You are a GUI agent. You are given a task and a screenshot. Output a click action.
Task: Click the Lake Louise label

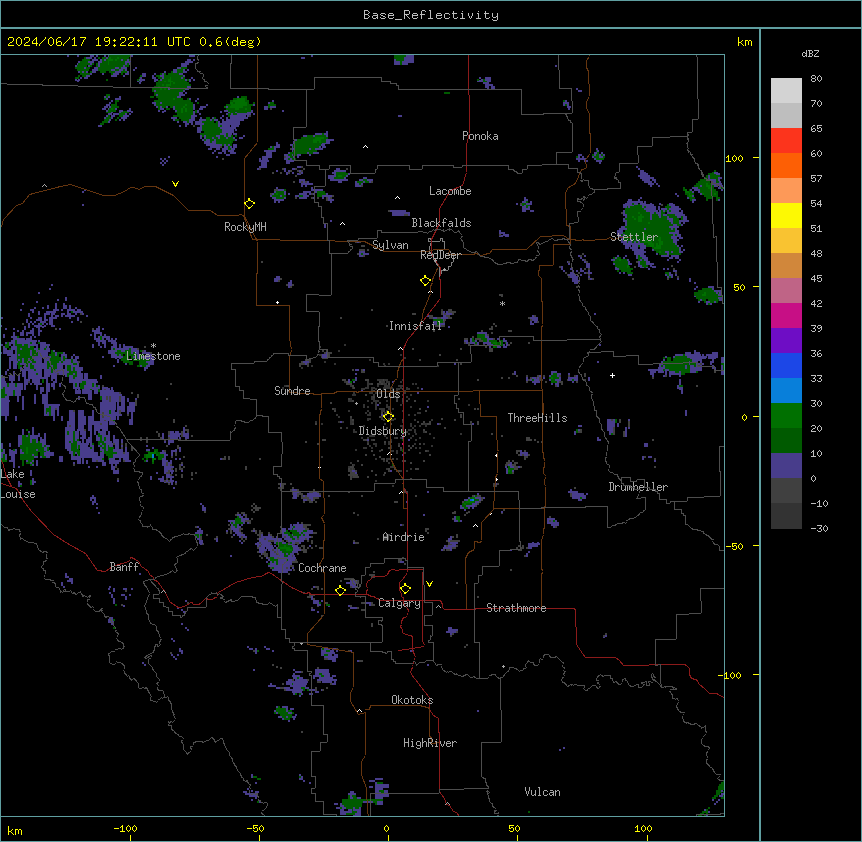pyautogui.click(x=18, y=484)
